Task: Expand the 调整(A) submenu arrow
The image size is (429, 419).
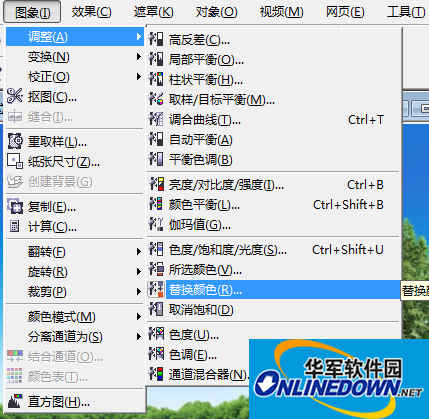Action: (x=139, y=36)
